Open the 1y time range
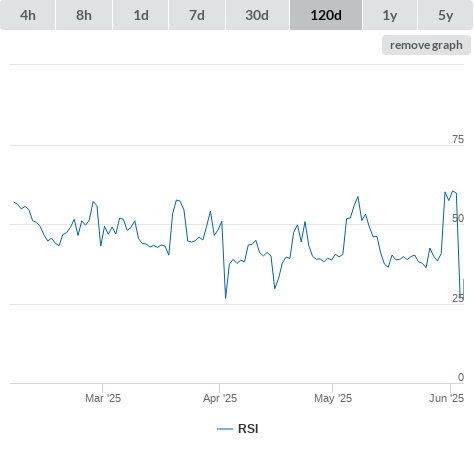 390,15
